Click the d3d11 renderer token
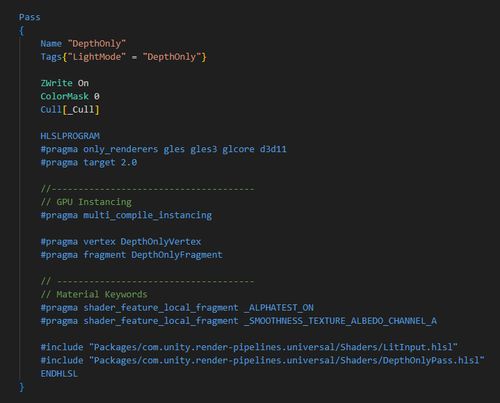The width and height of the screenshot is (500, 403). 273,149
